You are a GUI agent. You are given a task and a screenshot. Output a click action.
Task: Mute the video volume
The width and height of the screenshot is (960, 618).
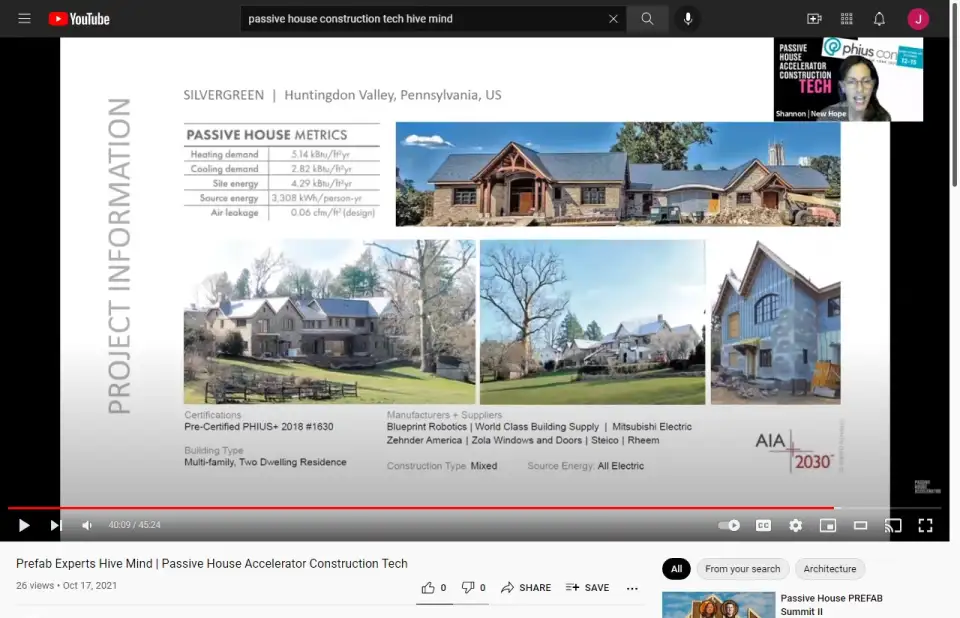pos(87,525)
